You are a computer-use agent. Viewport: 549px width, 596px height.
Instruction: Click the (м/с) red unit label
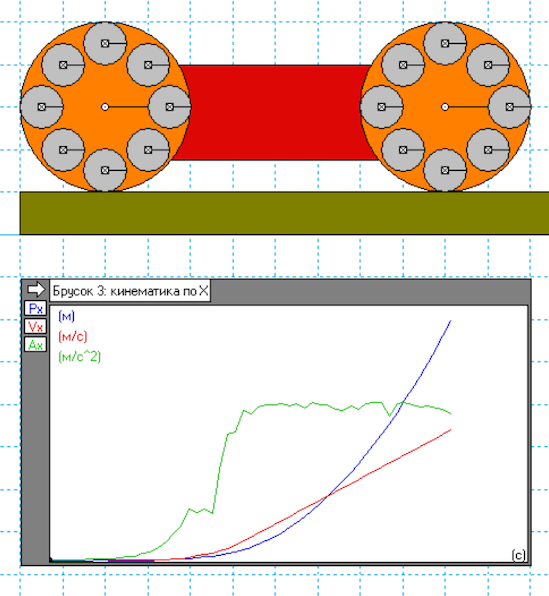73,336
